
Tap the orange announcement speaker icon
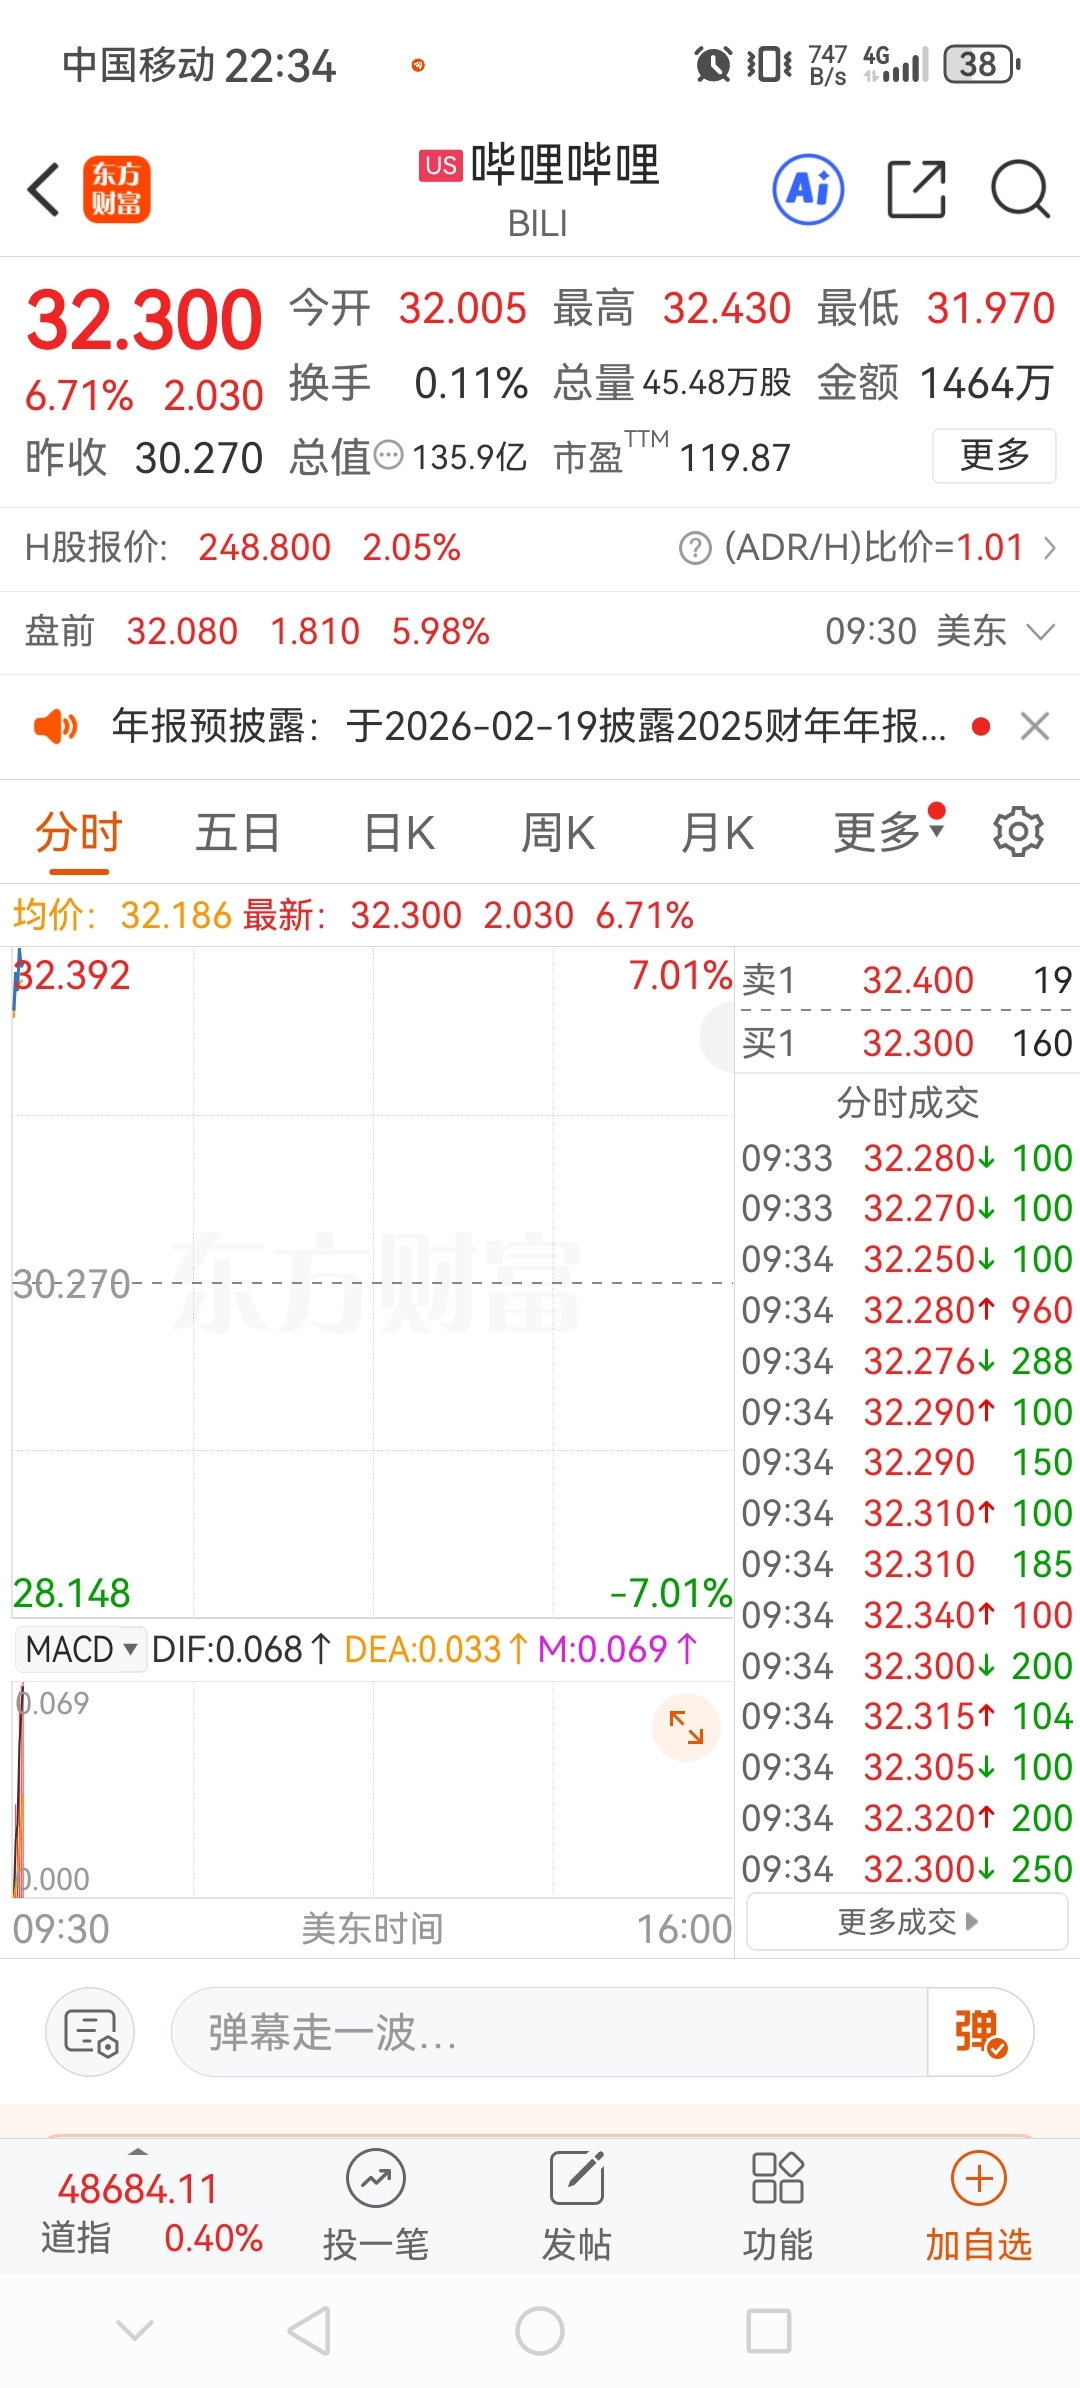(x=55, y=726)
